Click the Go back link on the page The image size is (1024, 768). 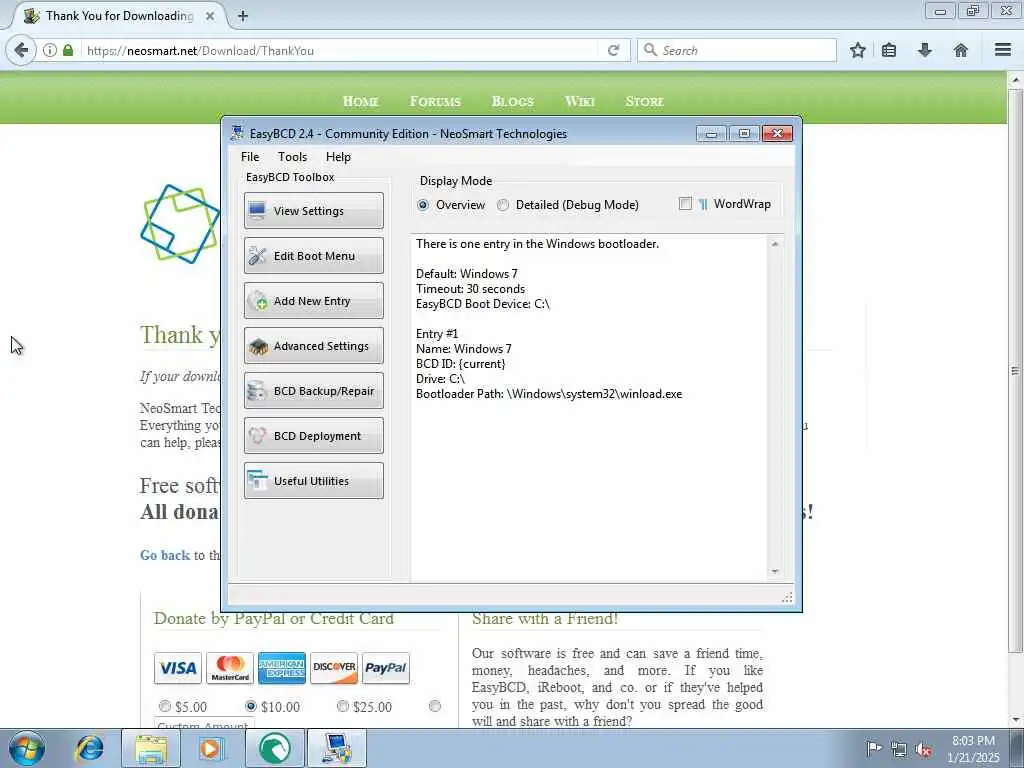[165, 555]
